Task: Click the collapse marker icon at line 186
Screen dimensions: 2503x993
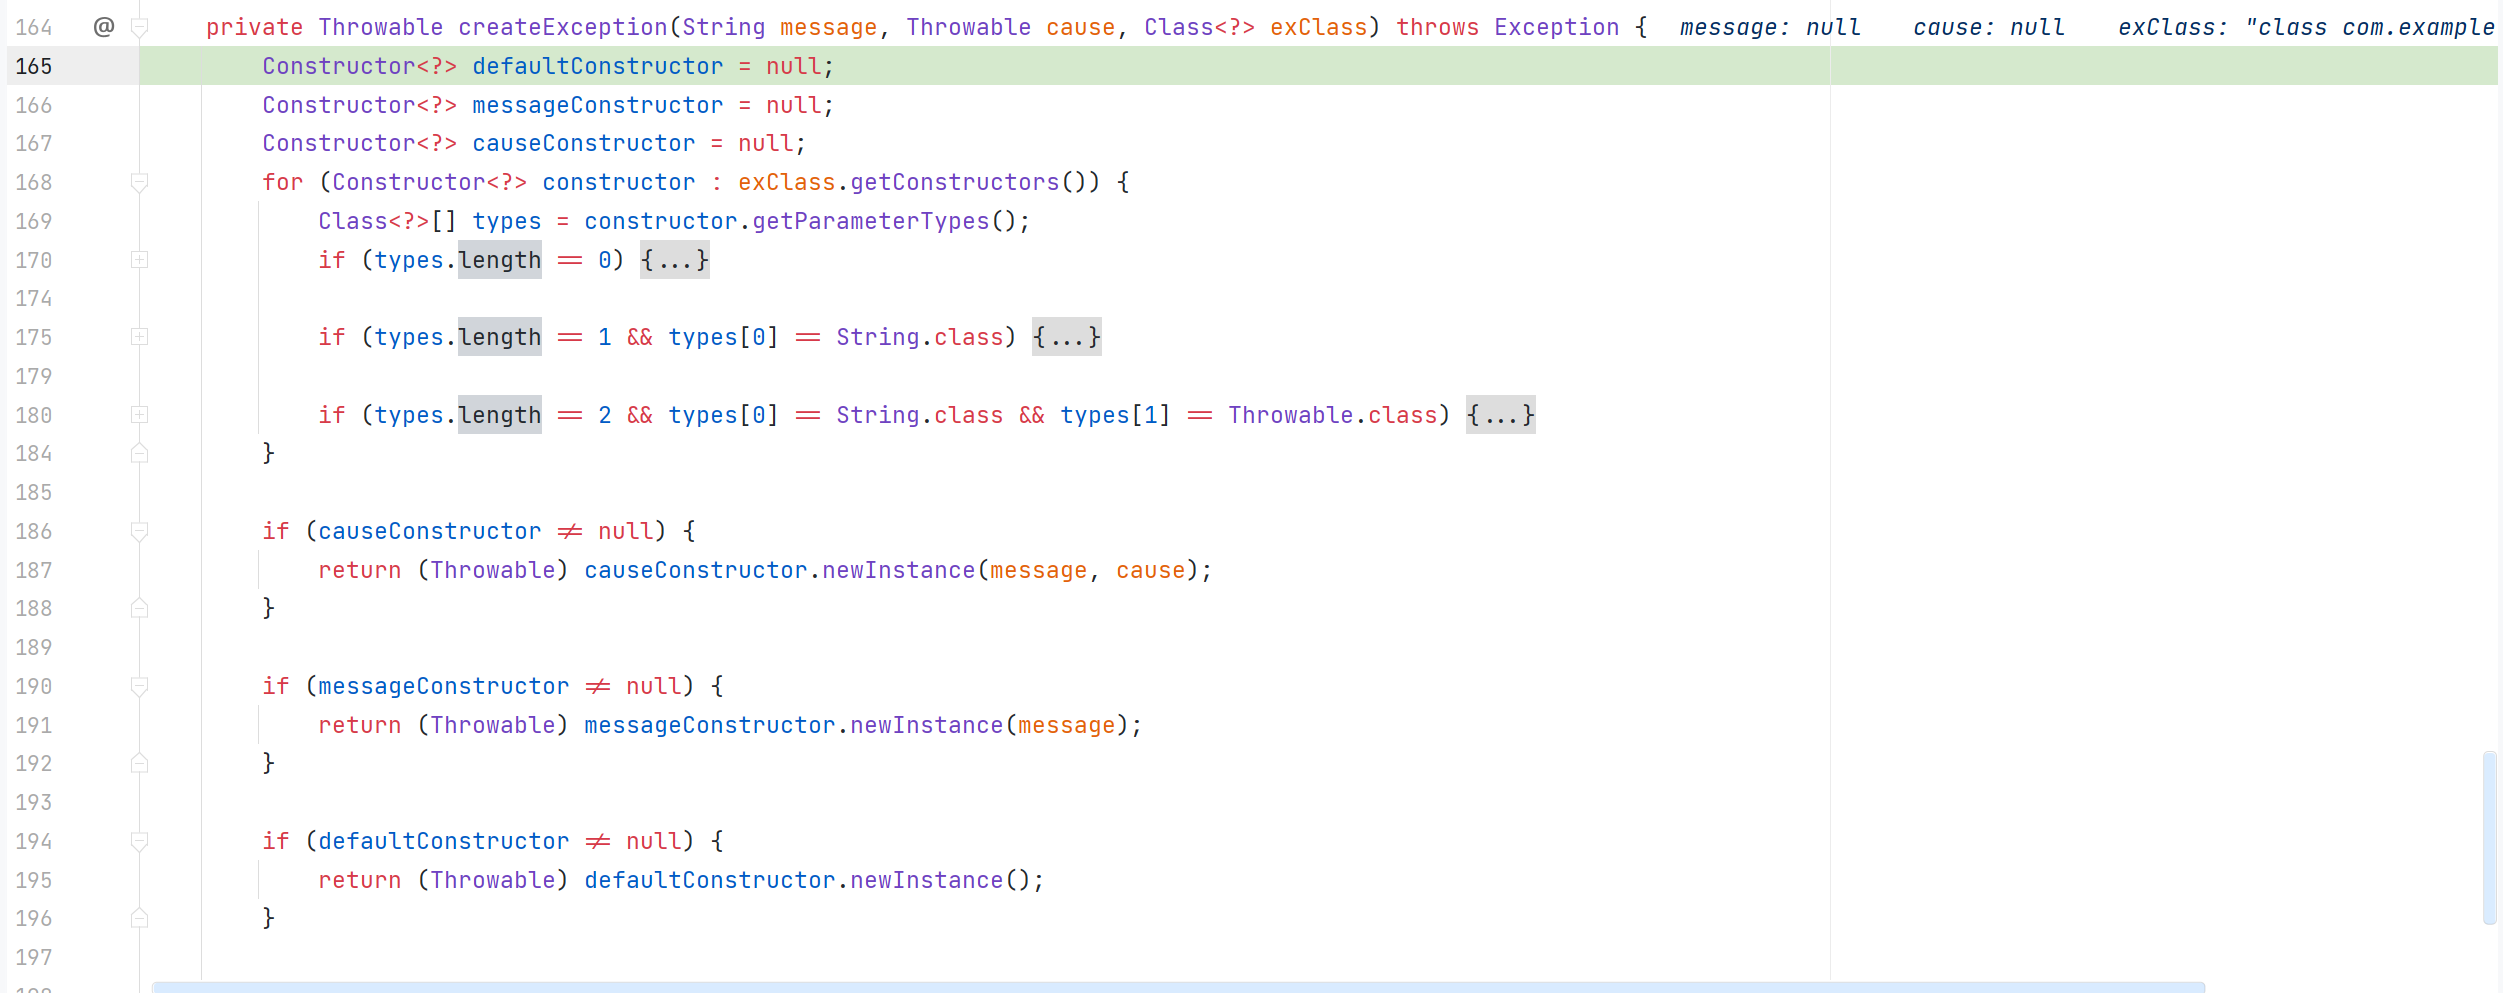Action: (139, 530)
